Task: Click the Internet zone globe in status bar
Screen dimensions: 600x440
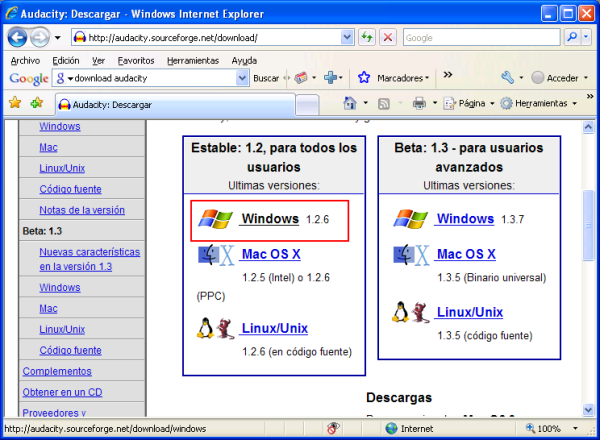Action: click(391, 429)
